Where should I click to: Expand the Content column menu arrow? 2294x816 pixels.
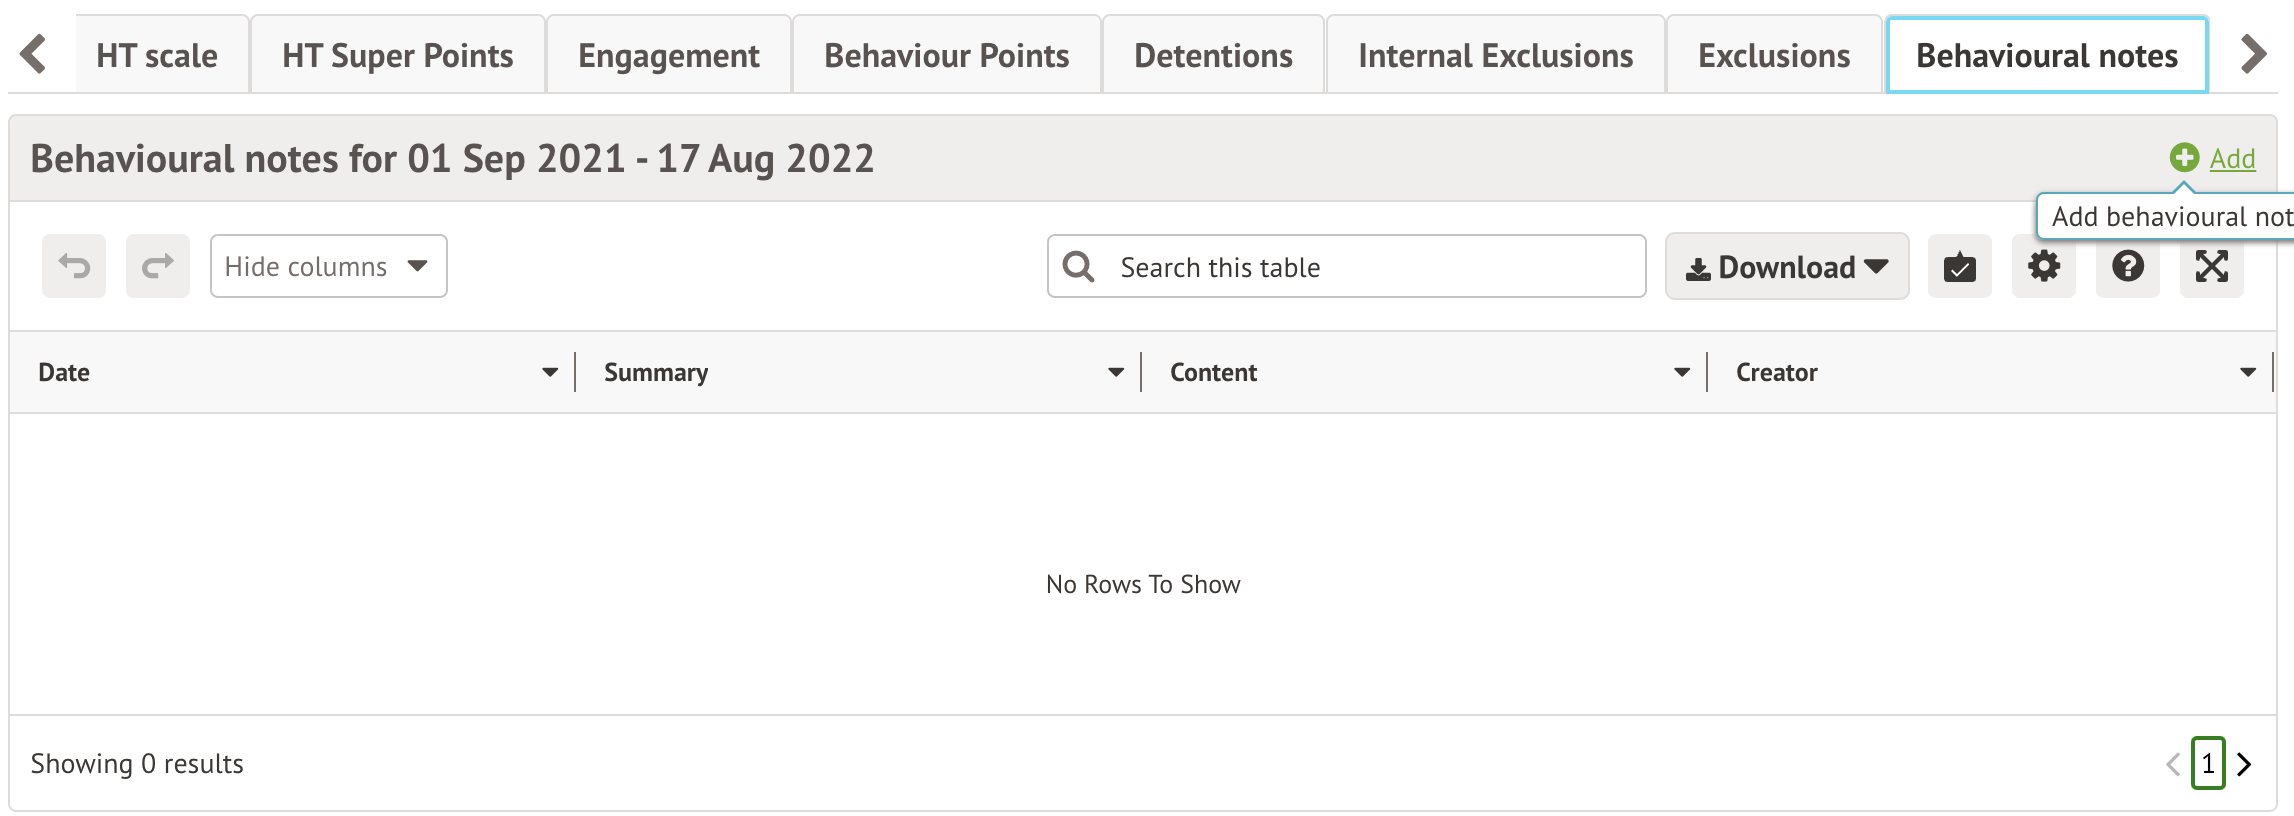click(1682, 373)
